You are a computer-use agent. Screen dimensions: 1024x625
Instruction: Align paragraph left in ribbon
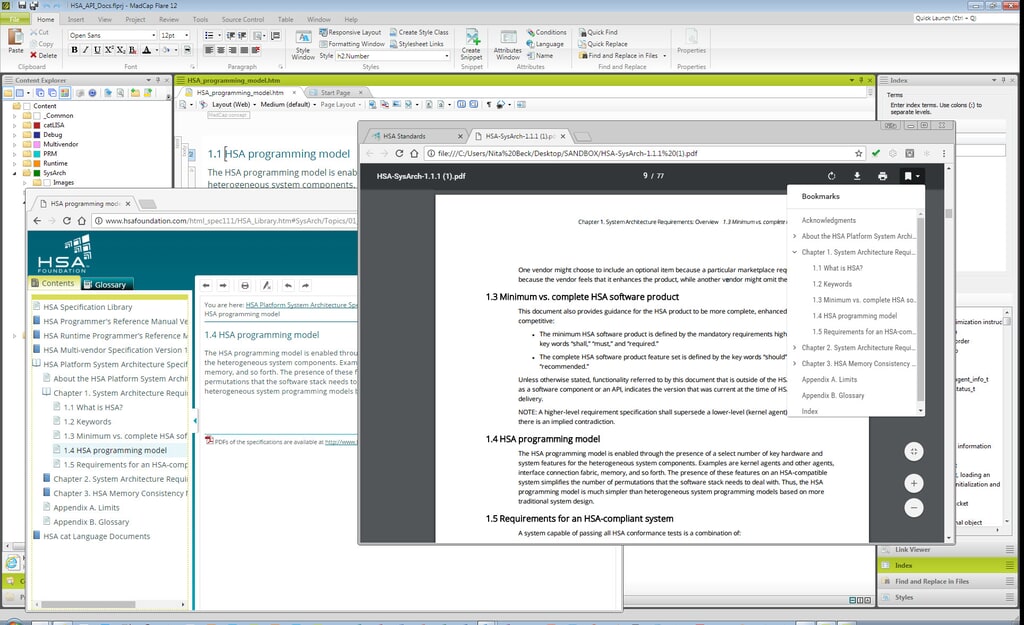click(209, 50)
